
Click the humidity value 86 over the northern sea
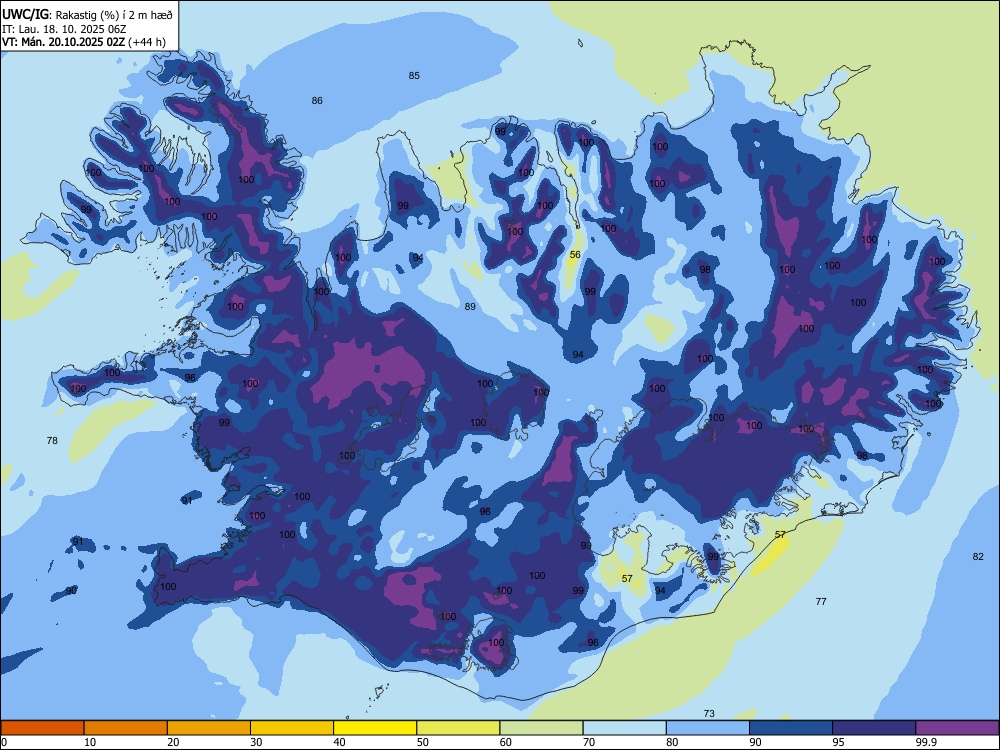click(x=317, y=100)
